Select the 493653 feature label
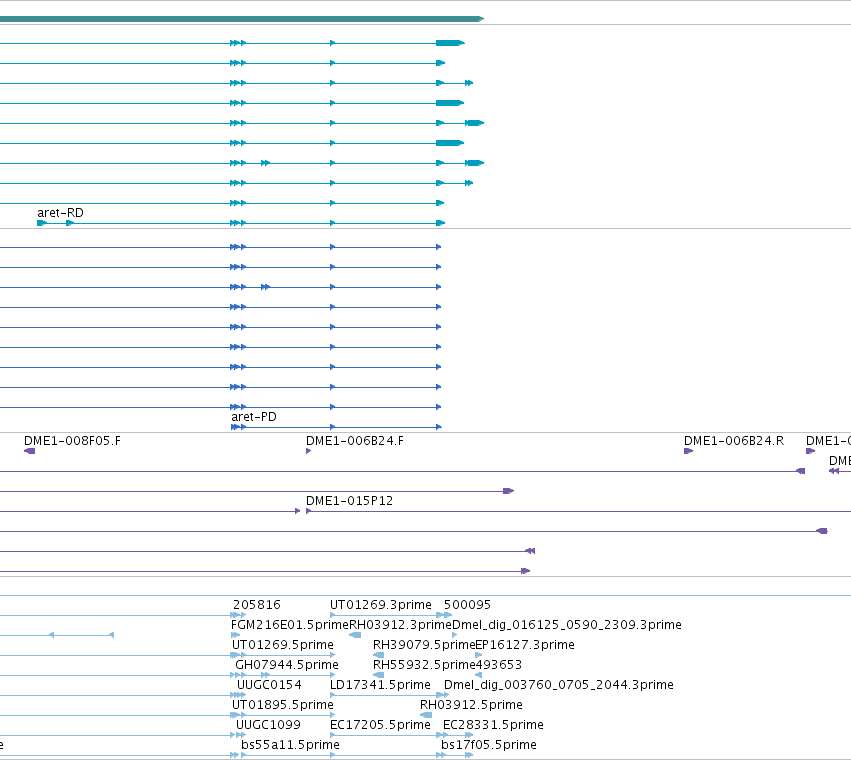851x760 pixels. pos(499,665)
